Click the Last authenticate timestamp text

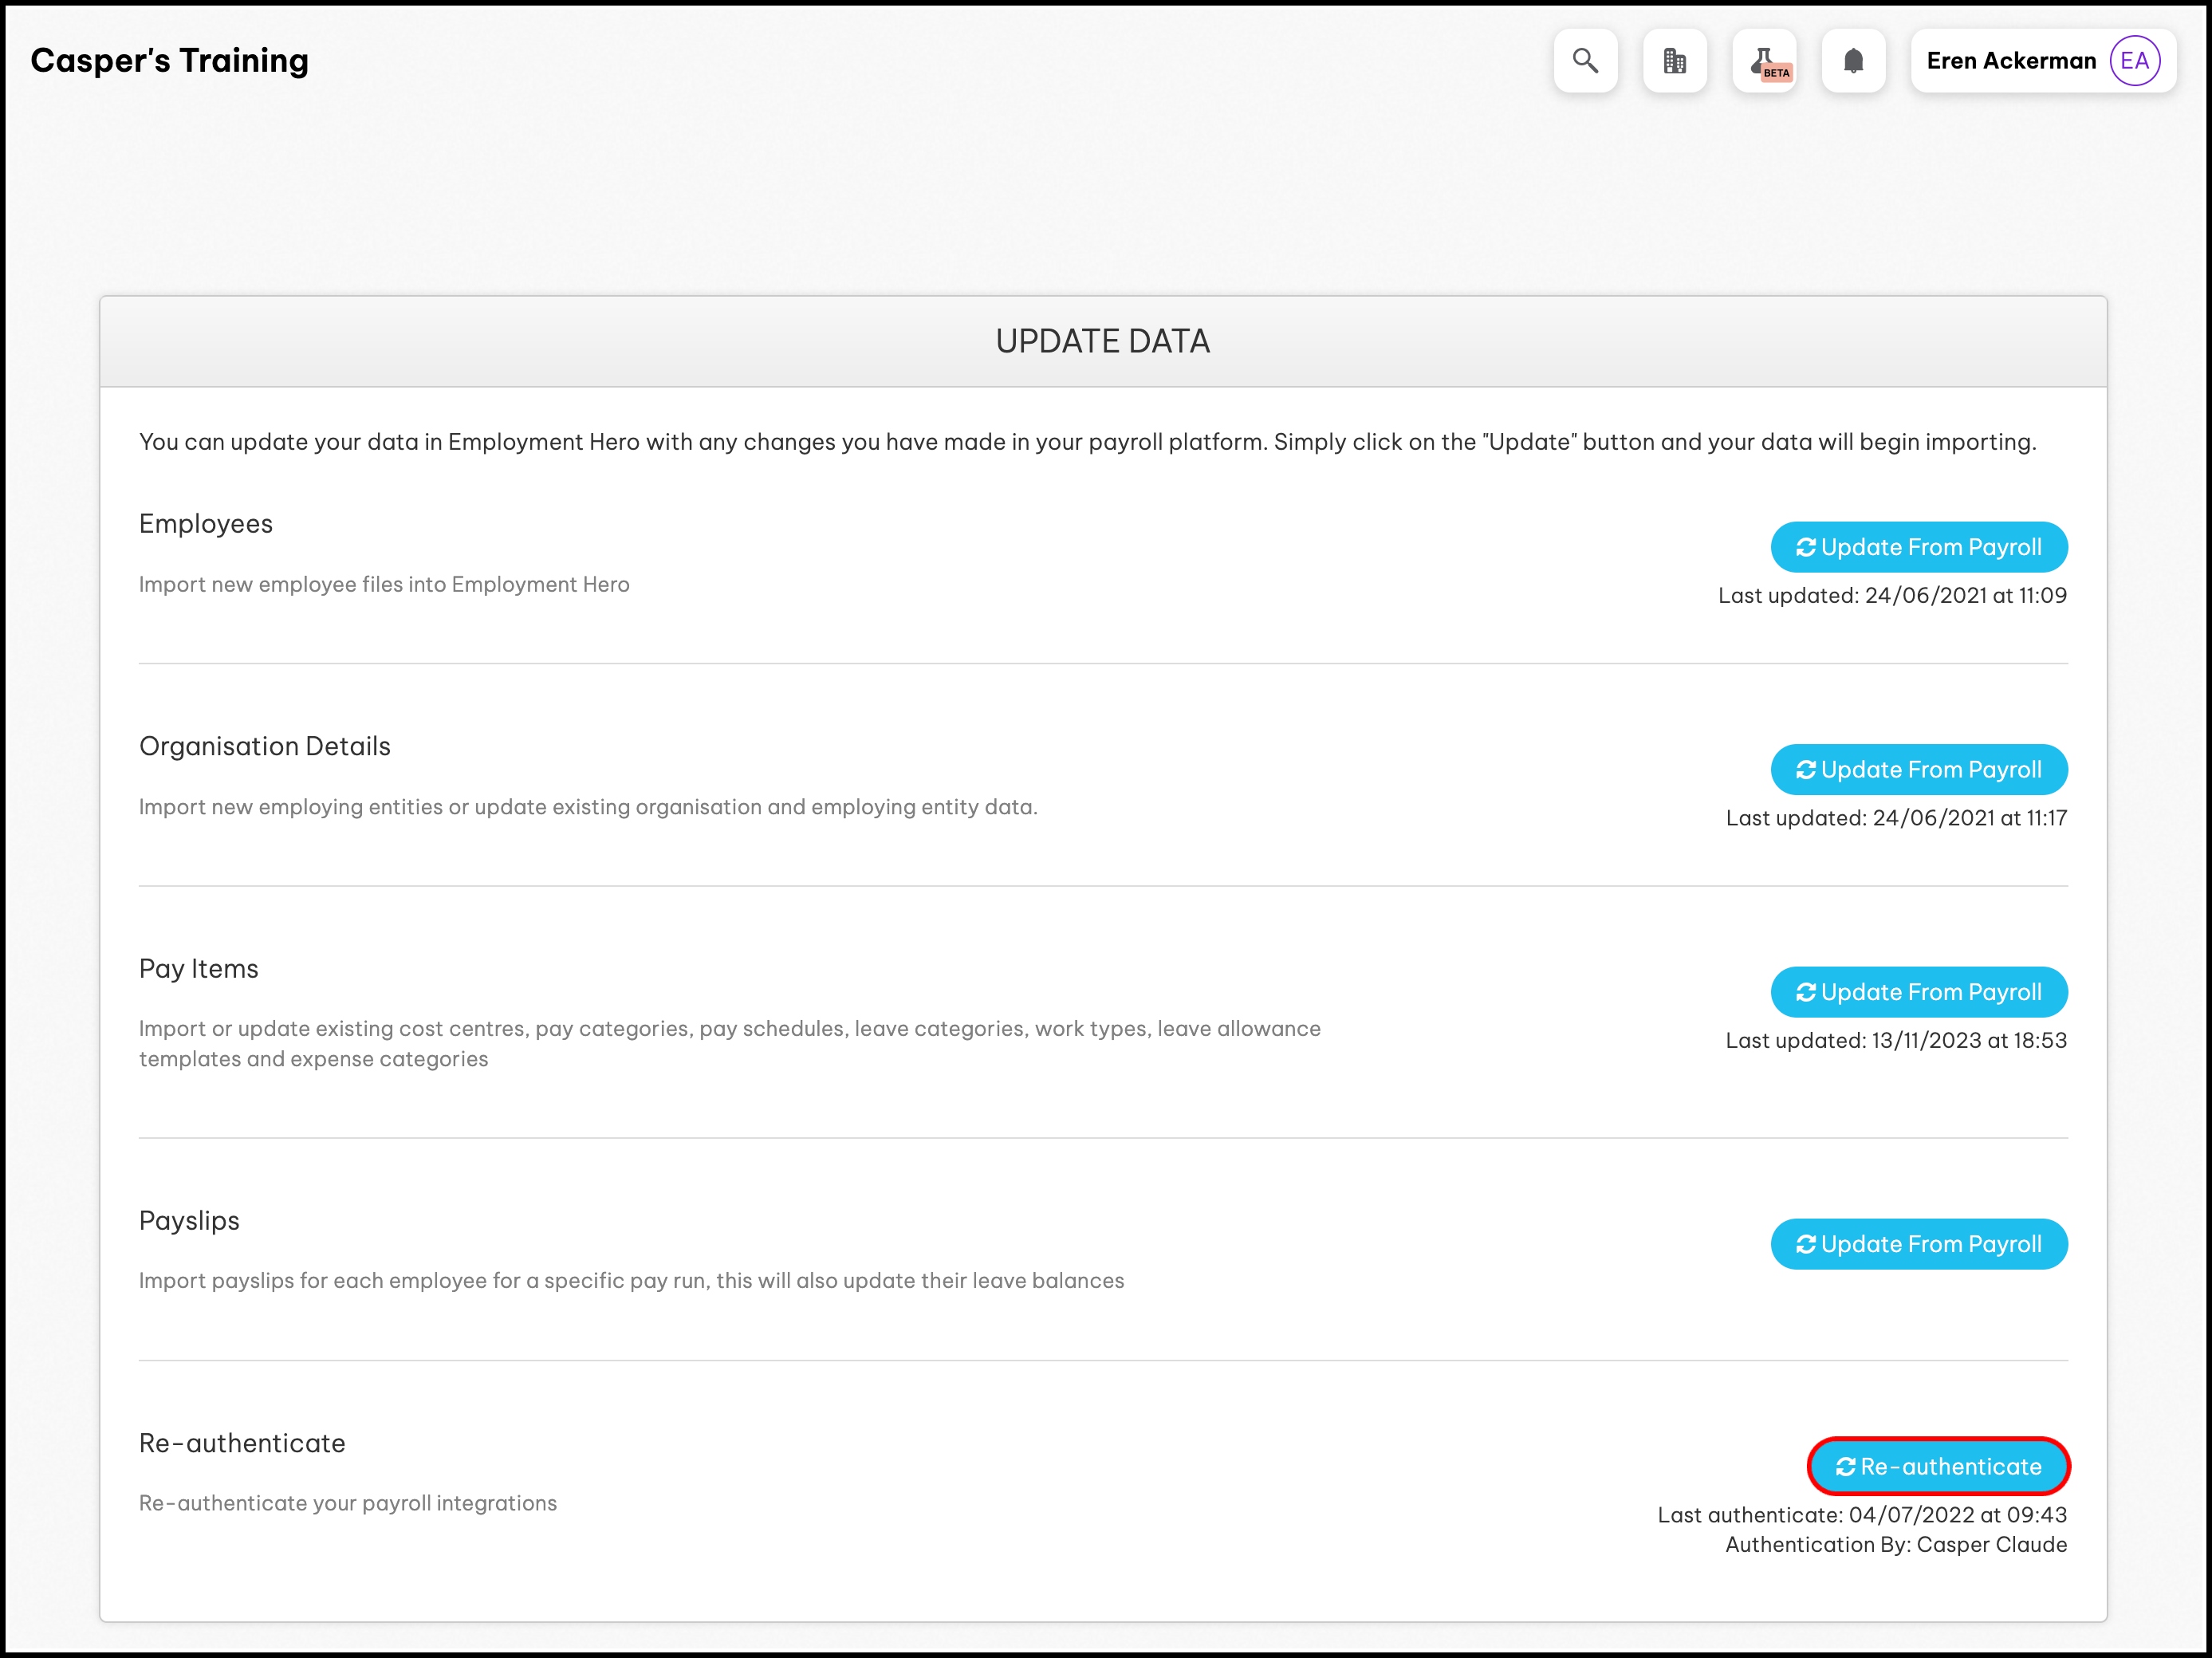(x=1861, y=1515)
